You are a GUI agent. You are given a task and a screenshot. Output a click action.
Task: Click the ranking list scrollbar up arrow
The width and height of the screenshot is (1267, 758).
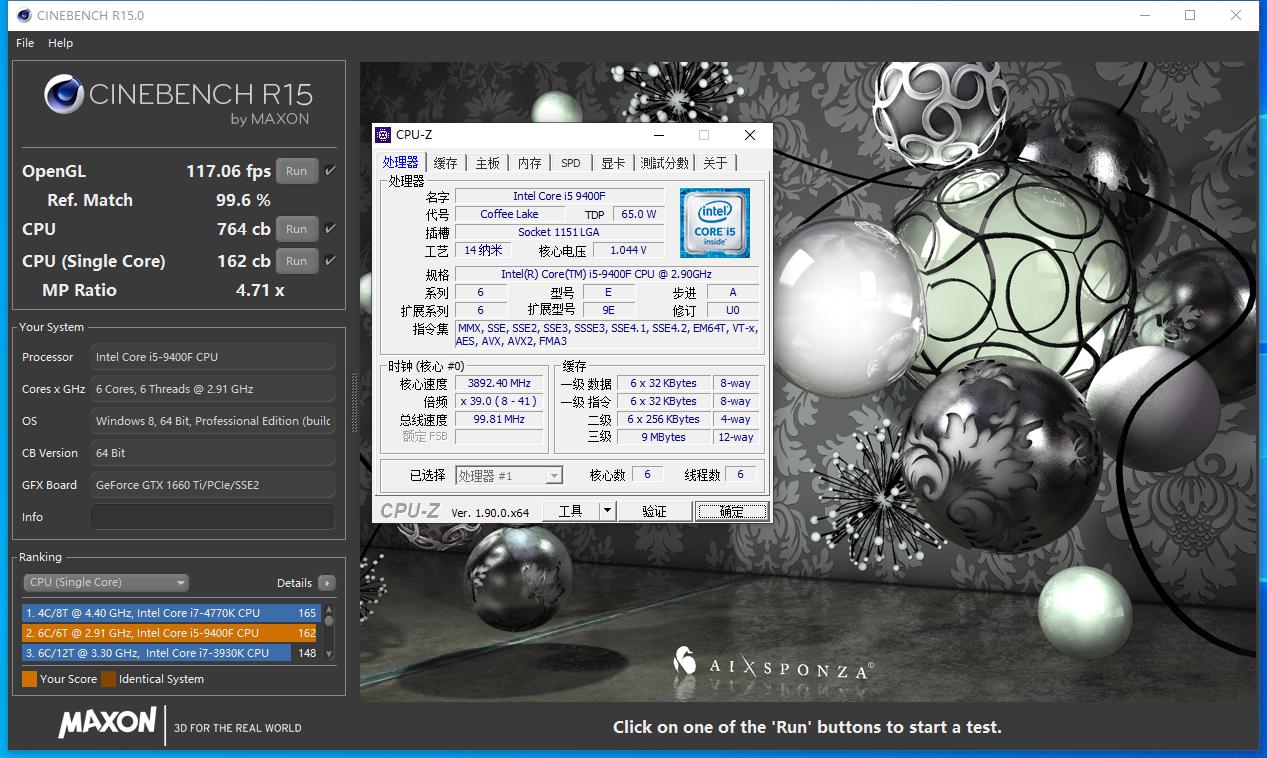[329, 610]
